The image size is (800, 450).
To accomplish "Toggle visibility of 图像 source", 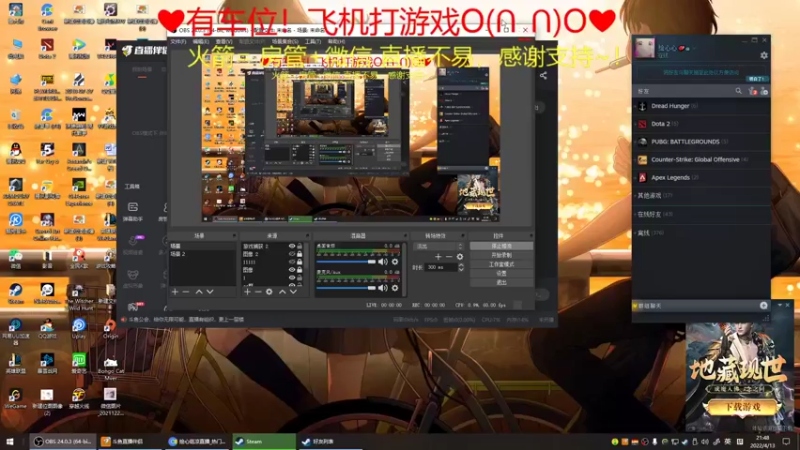I will click(x=292, y=269).
